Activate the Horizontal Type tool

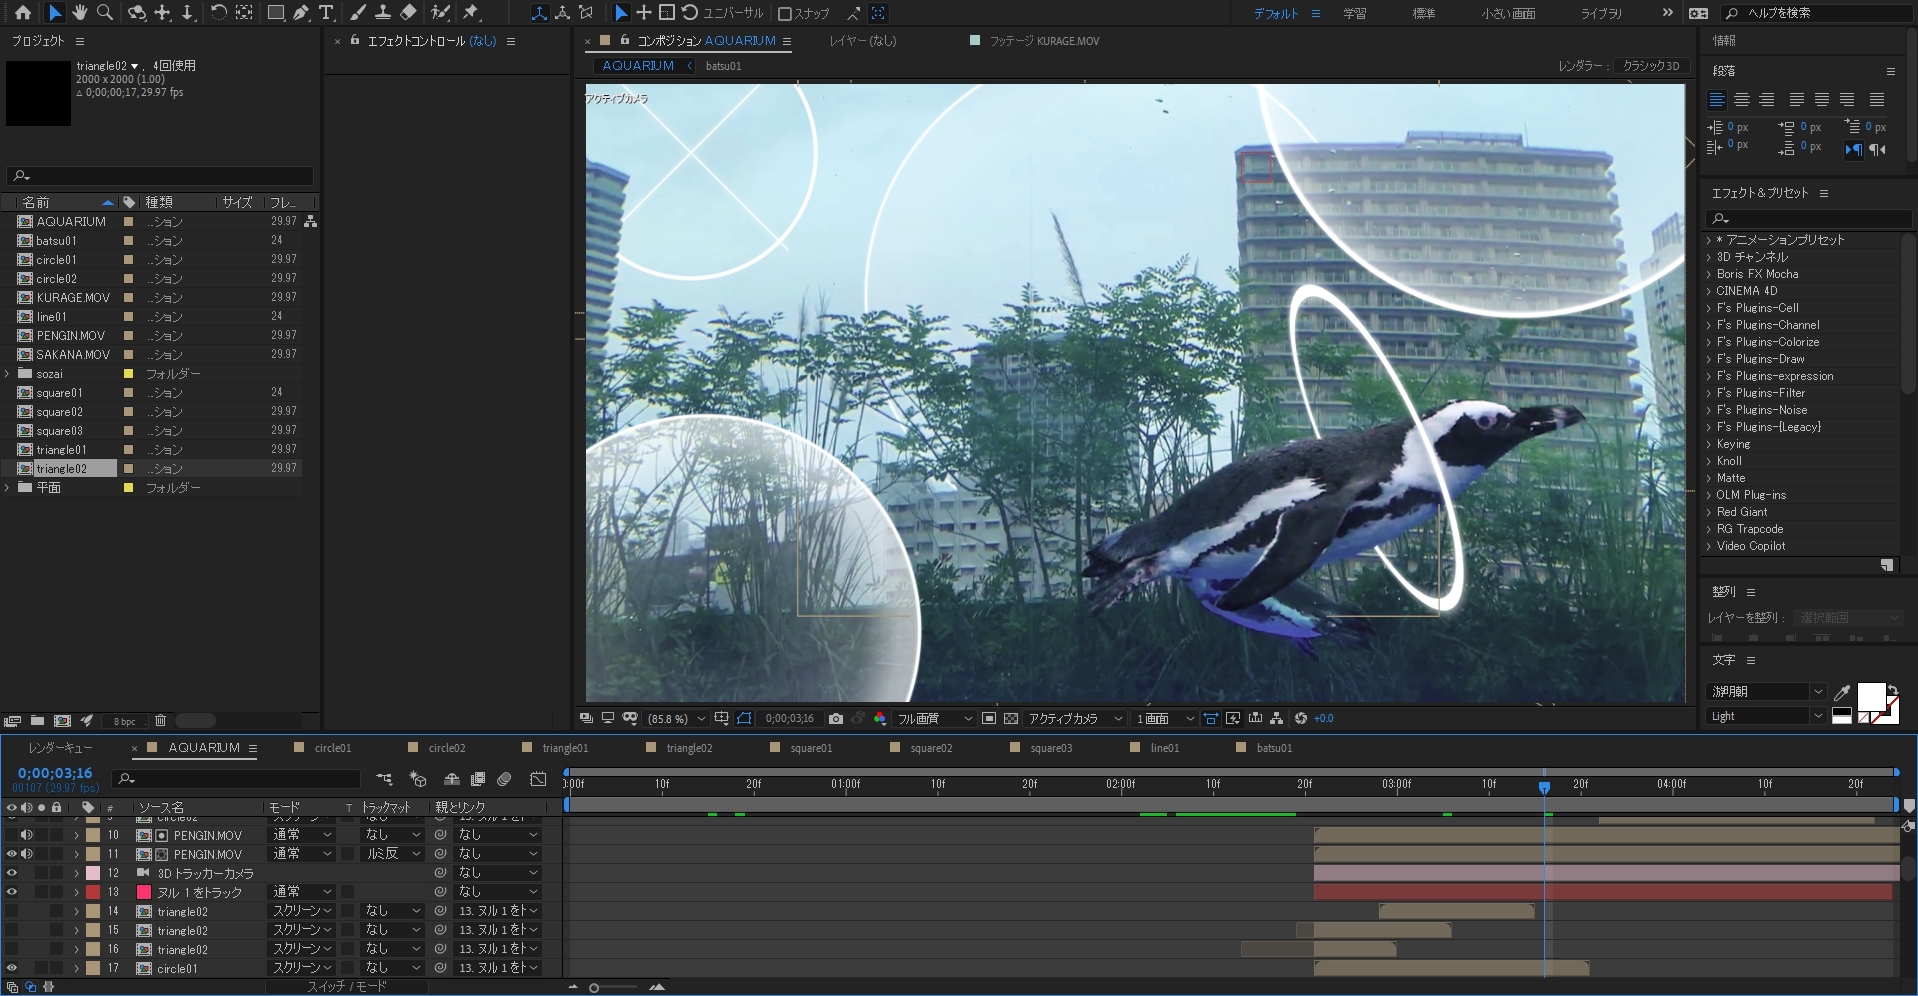tap(326, 13)
